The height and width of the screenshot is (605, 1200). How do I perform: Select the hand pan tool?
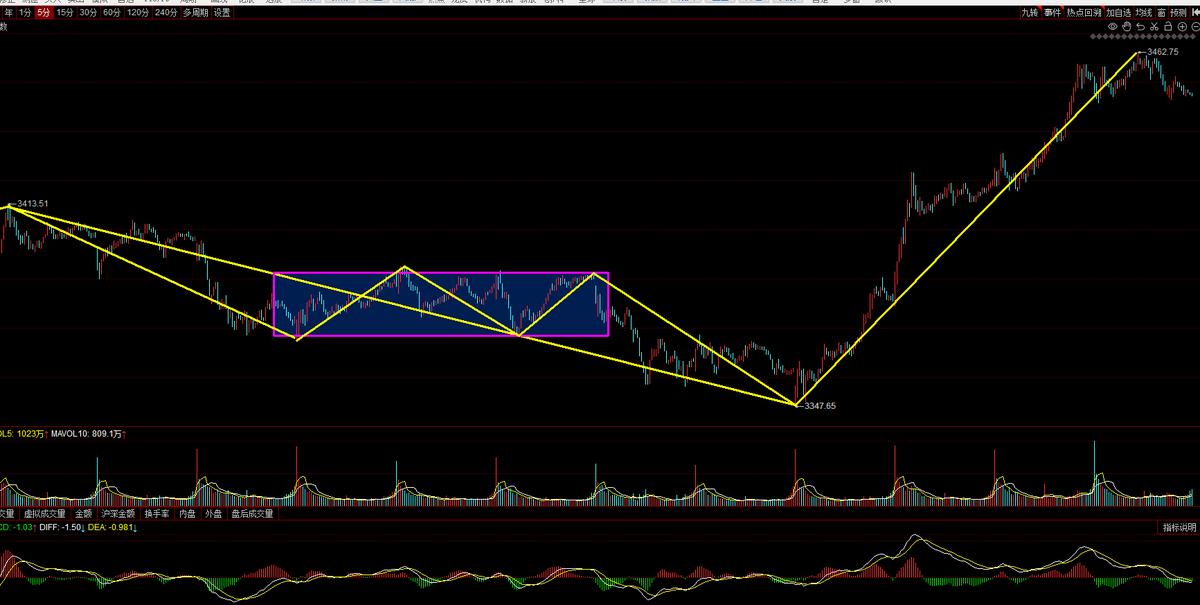[1127, 26]
